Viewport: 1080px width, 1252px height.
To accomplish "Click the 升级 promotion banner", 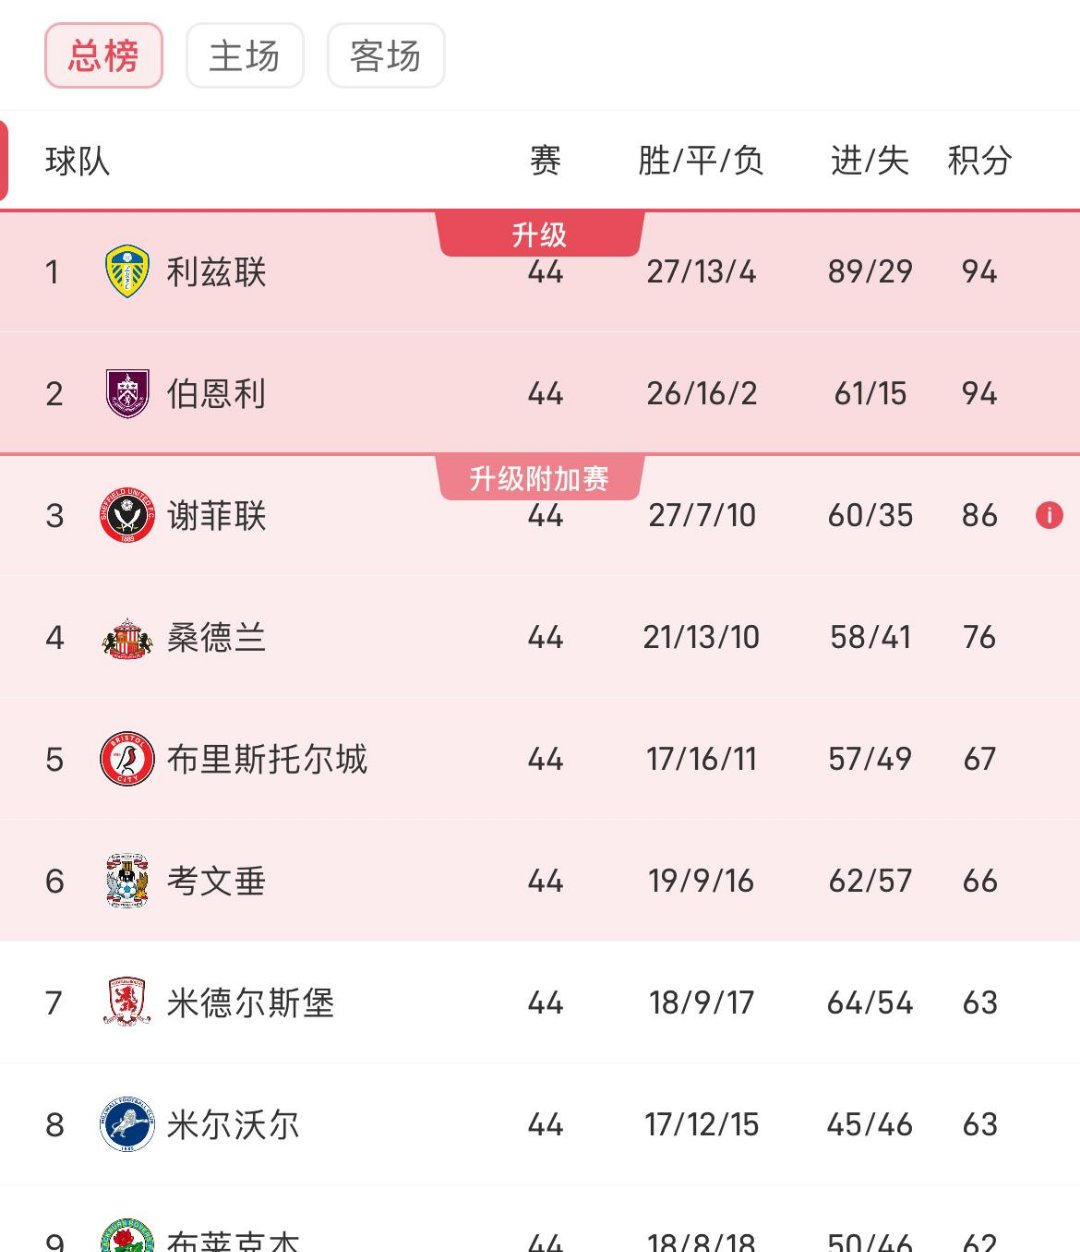I will [541, 233].
